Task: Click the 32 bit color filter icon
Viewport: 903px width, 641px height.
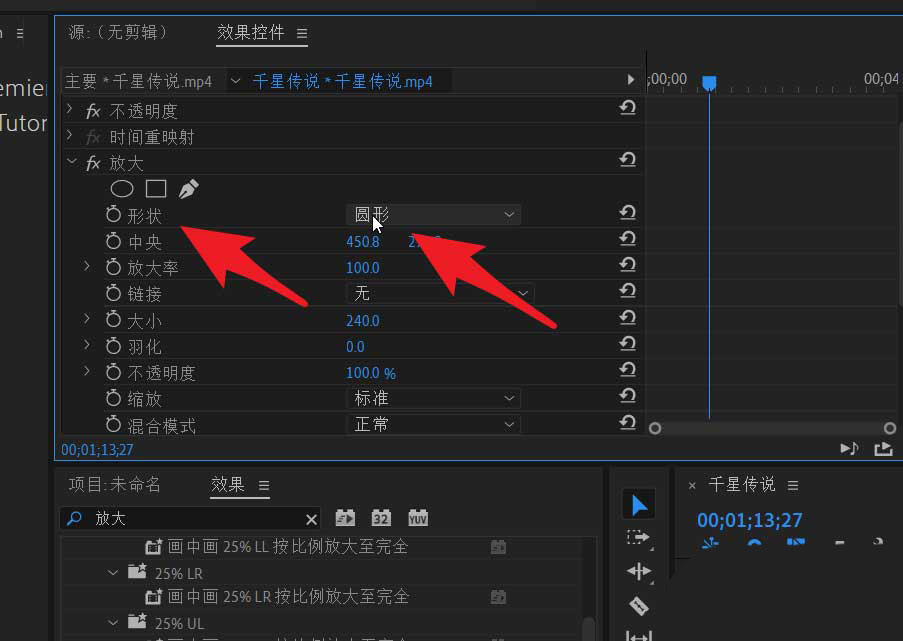Action: [381, 518]
